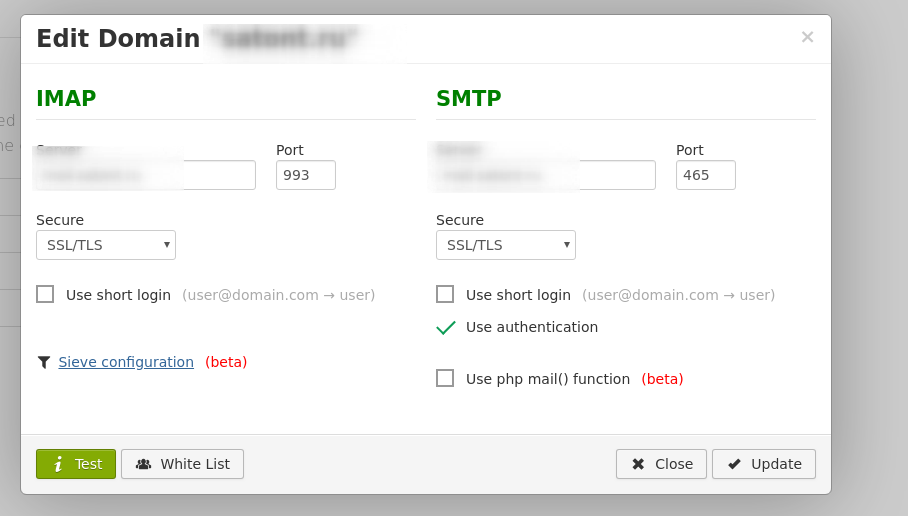908x516 pixels.
Task: Click the White List people icon
Action: (x=144, y=464)
